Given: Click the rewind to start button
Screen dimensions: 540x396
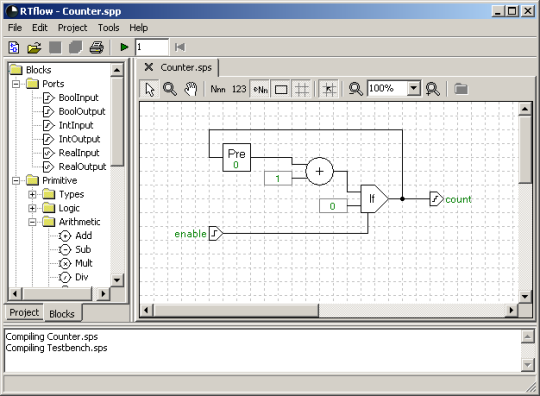Looking at the screenshot, I should click(180, 47).
